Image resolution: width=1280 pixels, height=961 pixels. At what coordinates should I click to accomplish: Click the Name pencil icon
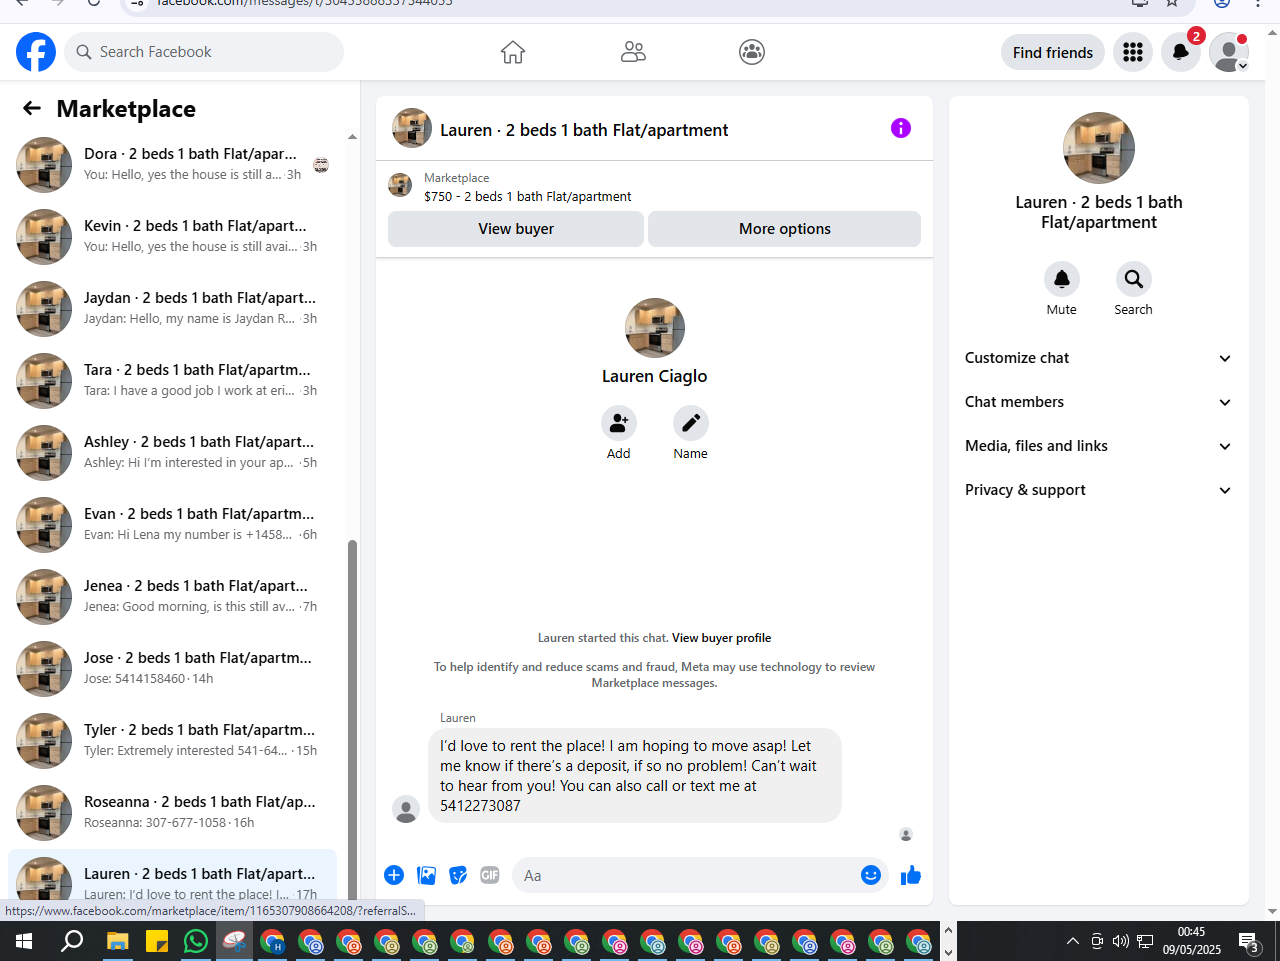tap(691, 423)
